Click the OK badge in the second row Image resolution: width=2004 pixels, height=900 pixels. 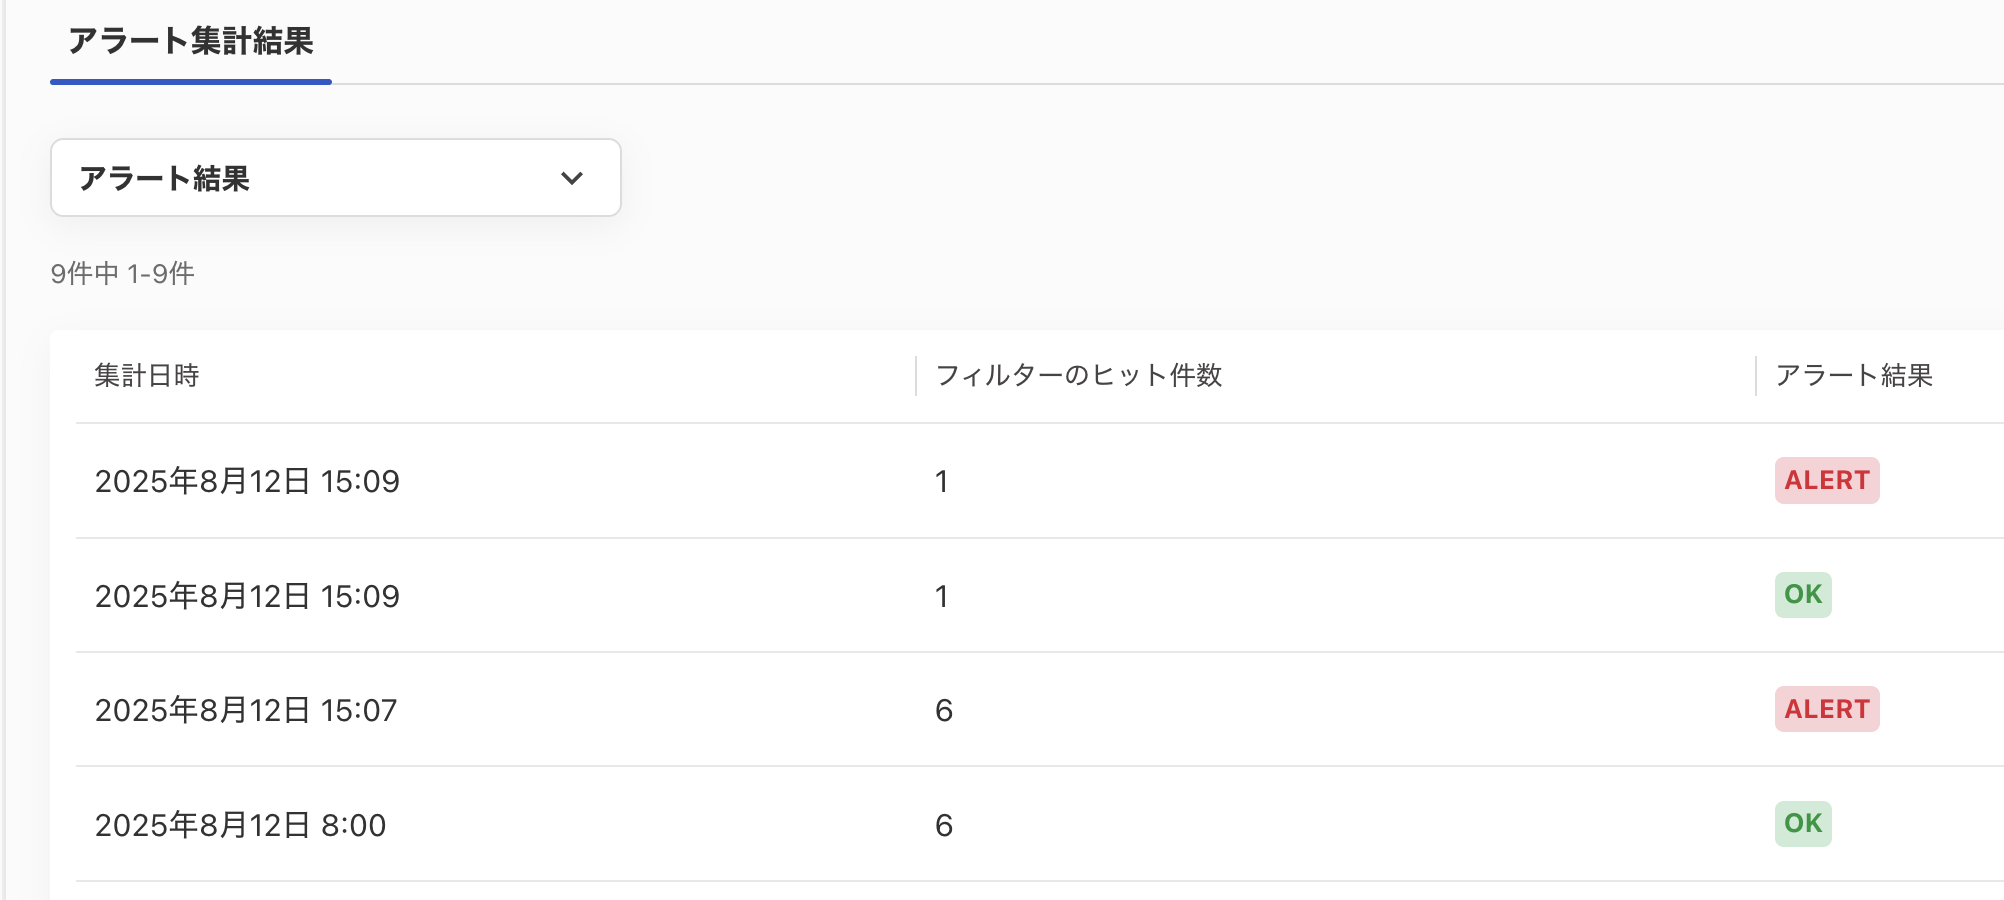coord(1802,595)
